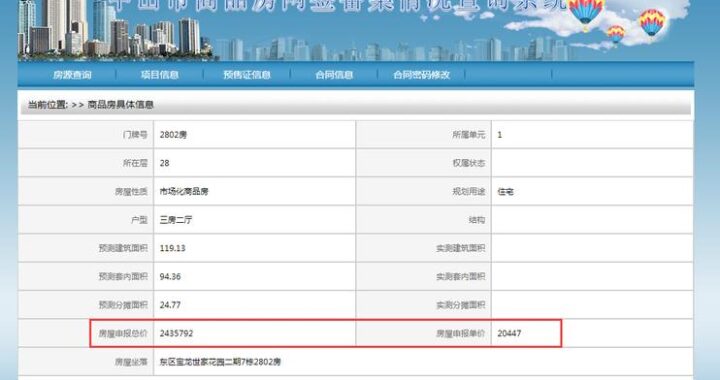Viewport: 720px width, 380px height.
Task: Select the 户型 label cell
Action: point(85,220)
